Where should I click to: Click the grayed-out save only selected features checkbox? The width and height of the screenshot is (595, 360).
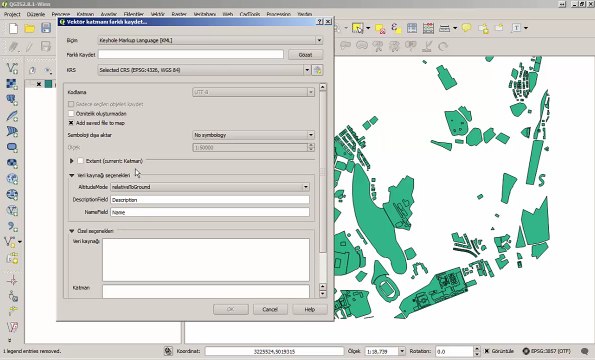(71, 104)
